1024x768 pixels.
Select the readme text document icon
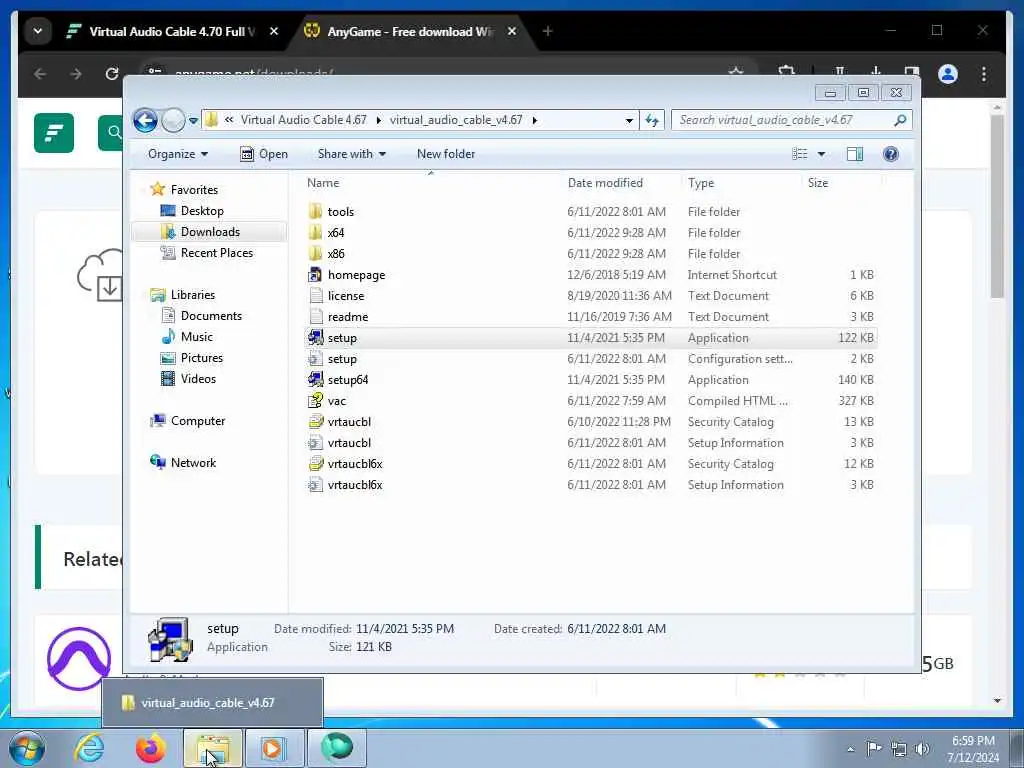click(315, 317)
